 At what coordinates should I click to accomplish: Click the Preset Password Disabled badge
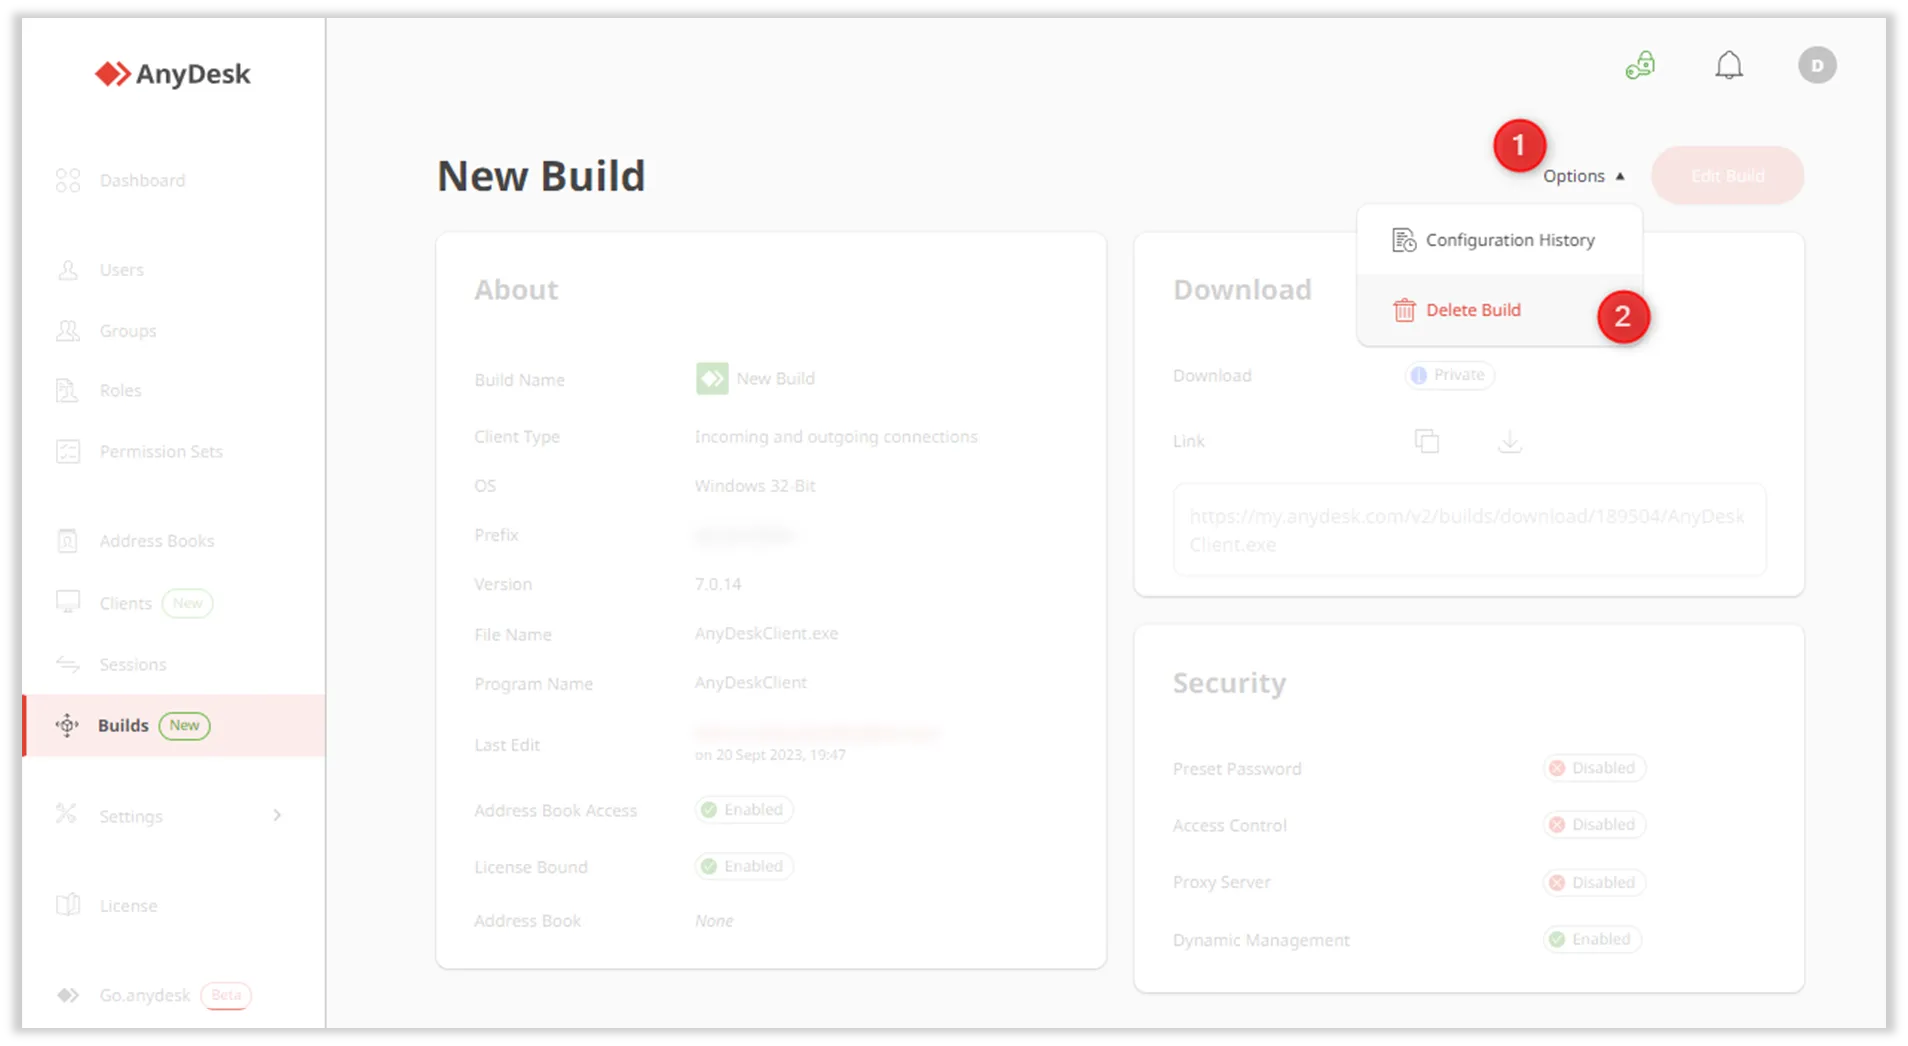click(x=1593, y=768)
